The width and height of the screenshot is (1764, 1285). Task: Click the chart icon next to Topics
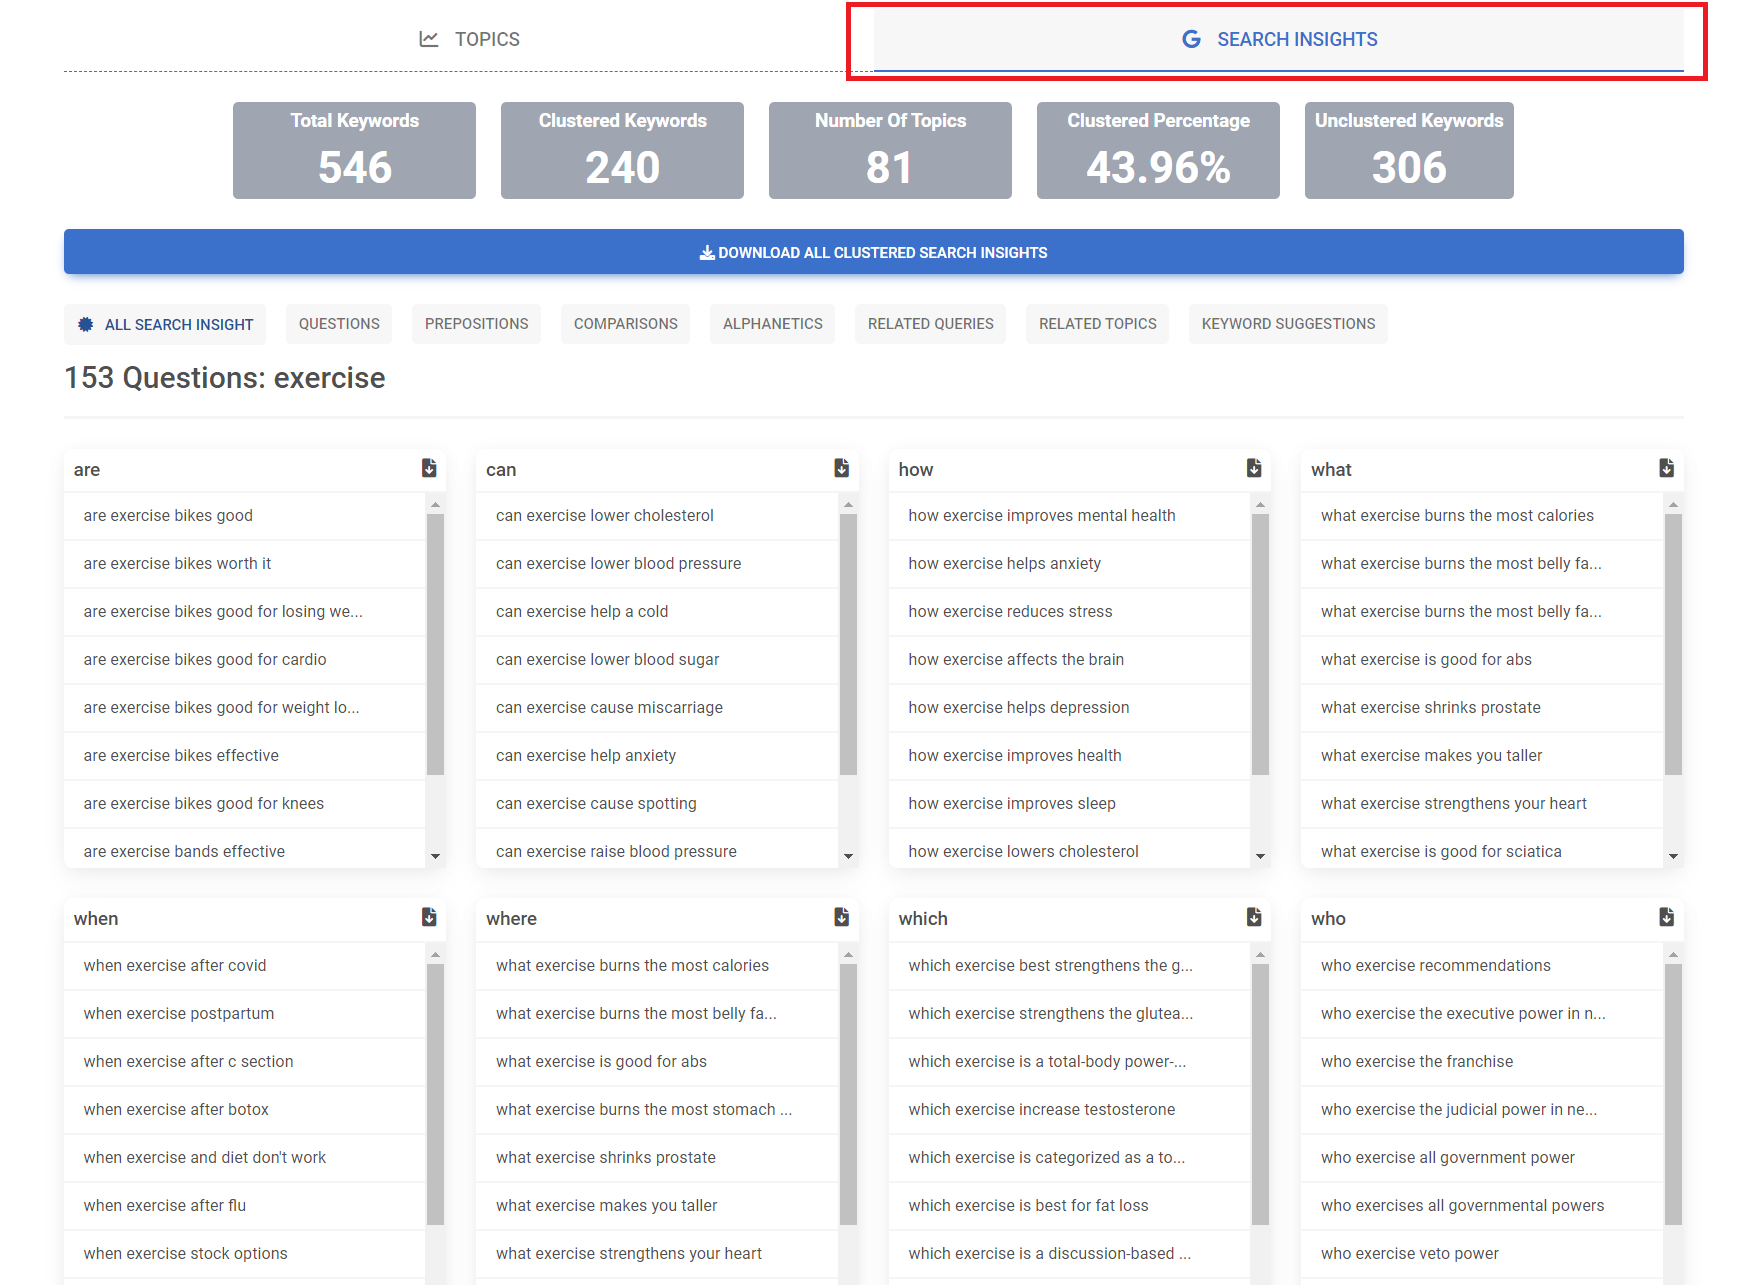click(x=429, y=39)
